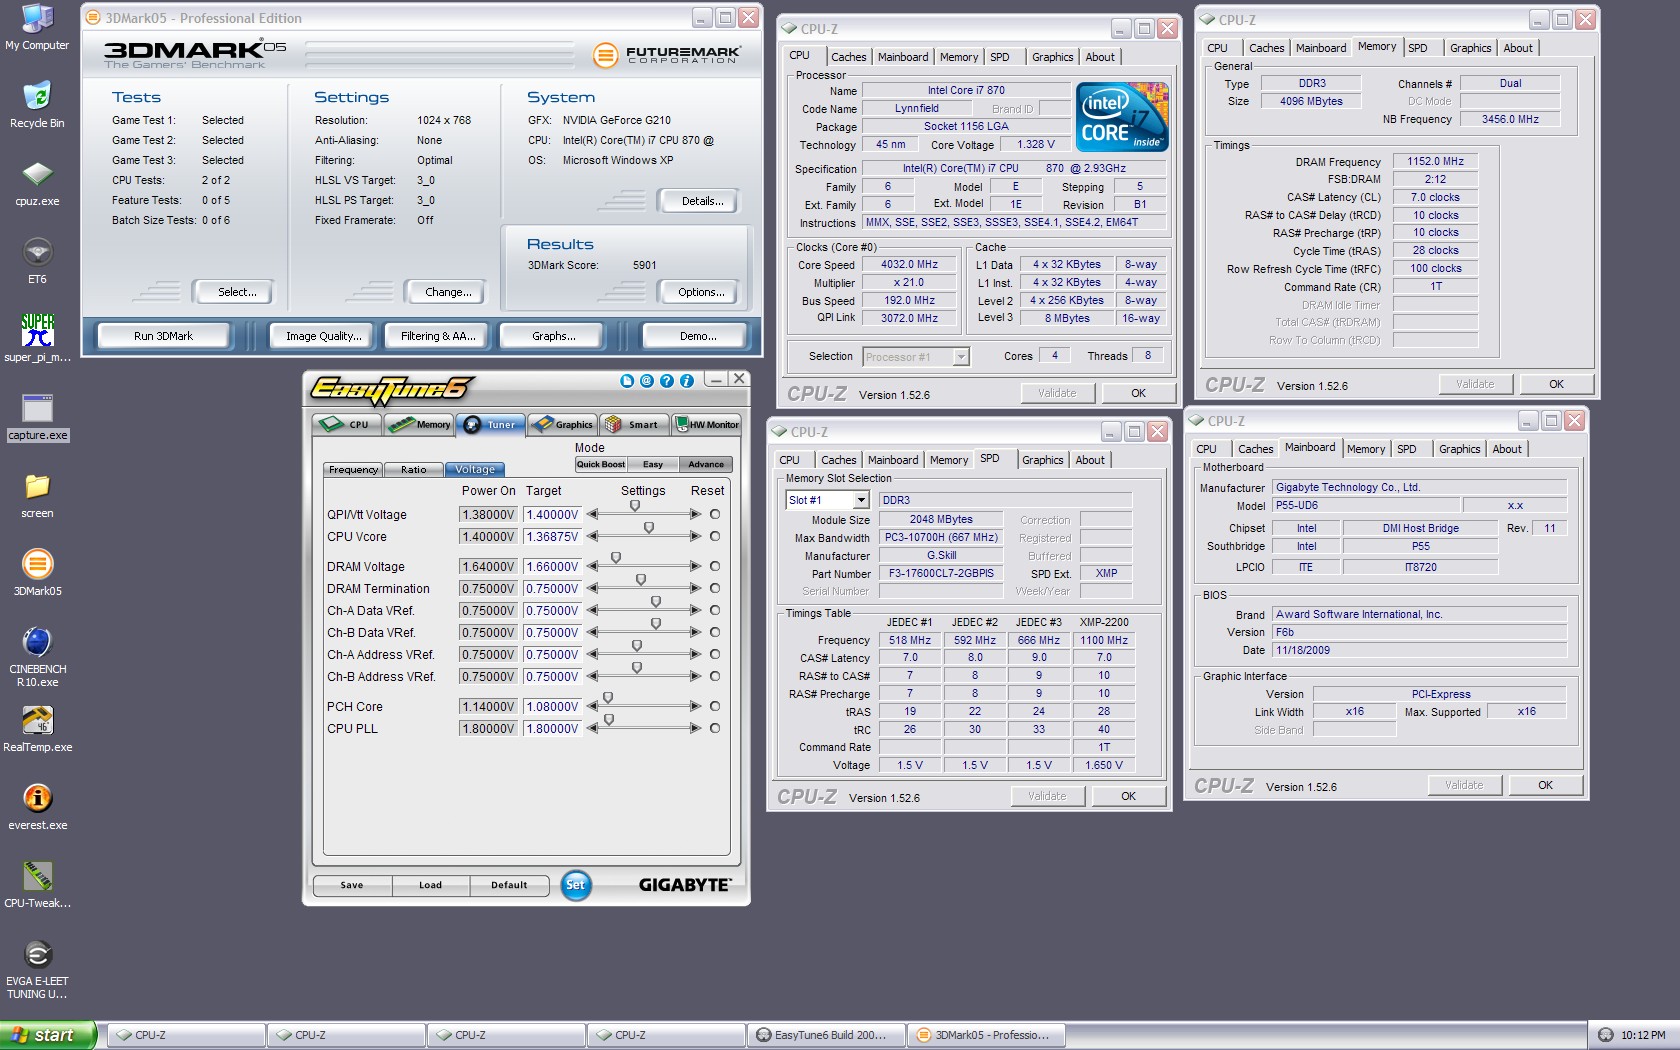Open Windows Start button
The image size is (1680, 1050).
tap(48, 1035)
